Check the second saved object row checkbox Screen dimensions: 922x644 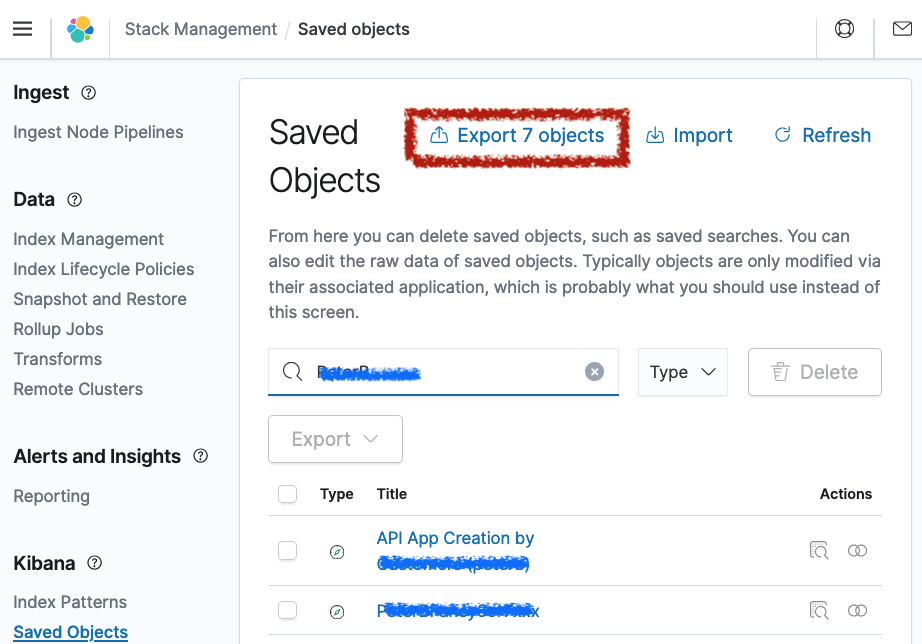coord(288,610)
